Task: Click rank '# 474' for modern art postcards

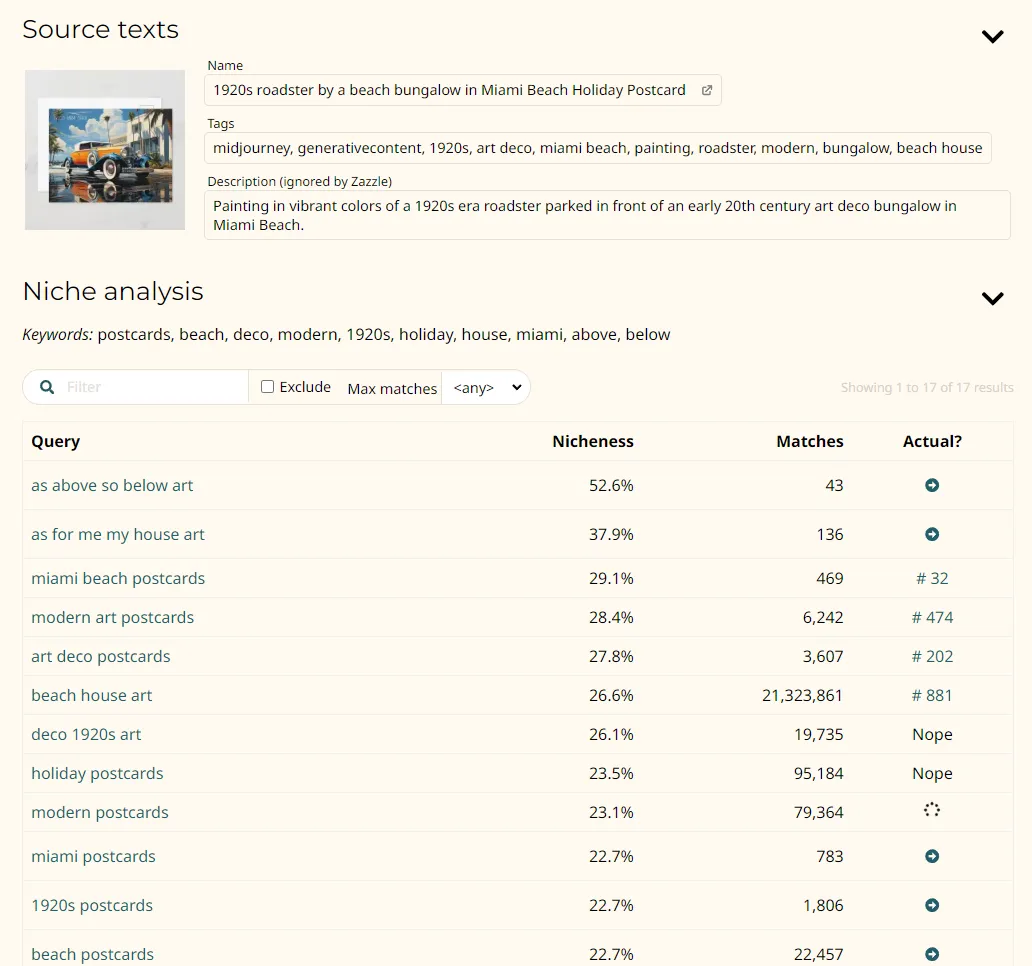Action: (932, 617)
